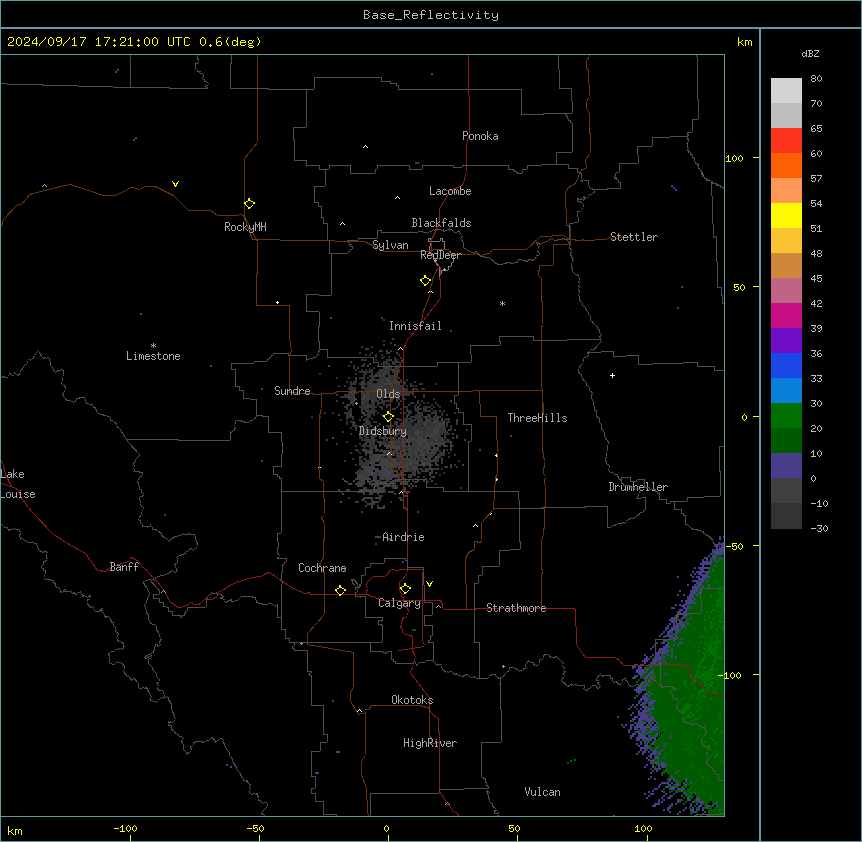Click the Olds town label
This screenshot has height=842, width=862.
tap(388, 394)
